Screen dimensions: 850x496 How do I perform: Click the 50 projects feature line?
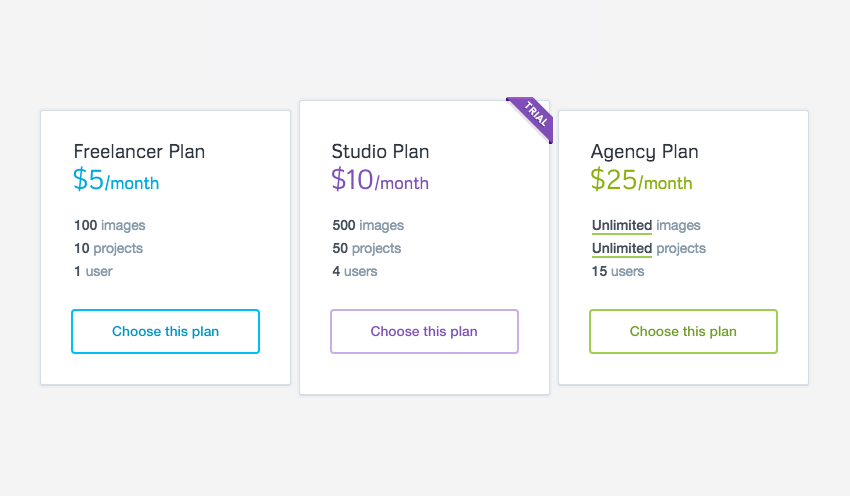tap(366, 248)
